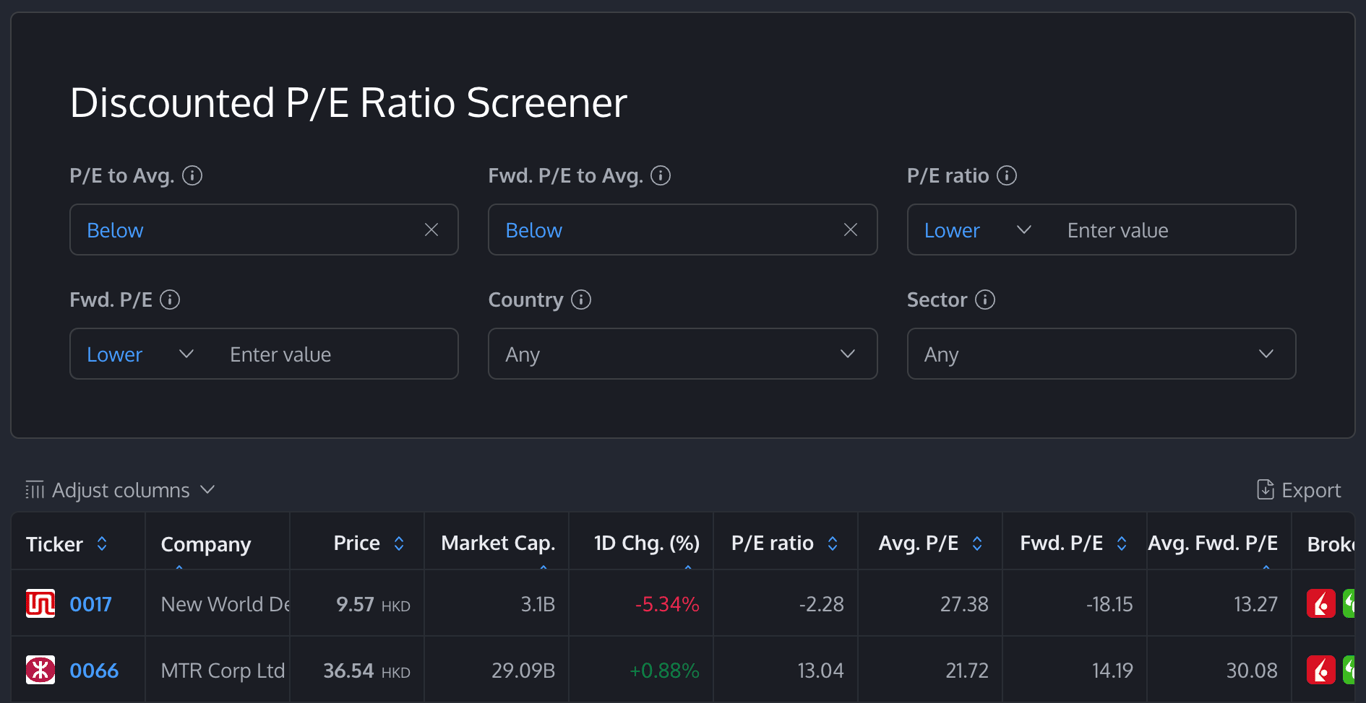Screen dimensions: 1366x703
Task: Open ticker link 0017
Action: pyautogui.click(x=94, y=604)
